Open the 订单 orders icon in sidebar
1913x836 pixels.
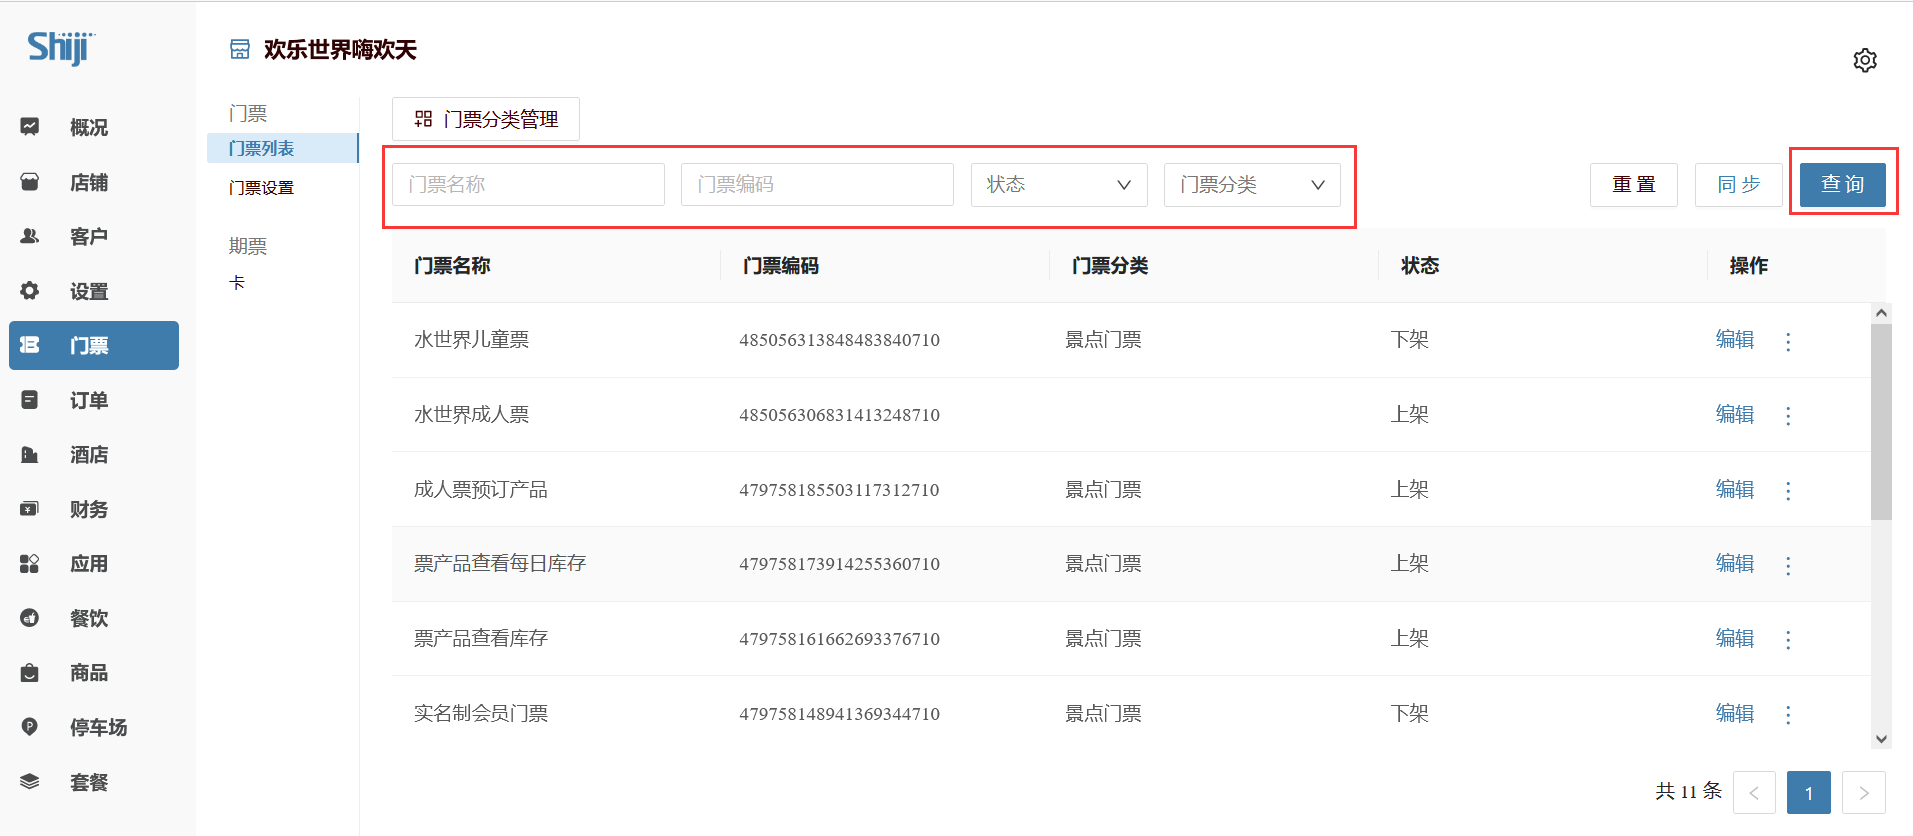(30, 400)
